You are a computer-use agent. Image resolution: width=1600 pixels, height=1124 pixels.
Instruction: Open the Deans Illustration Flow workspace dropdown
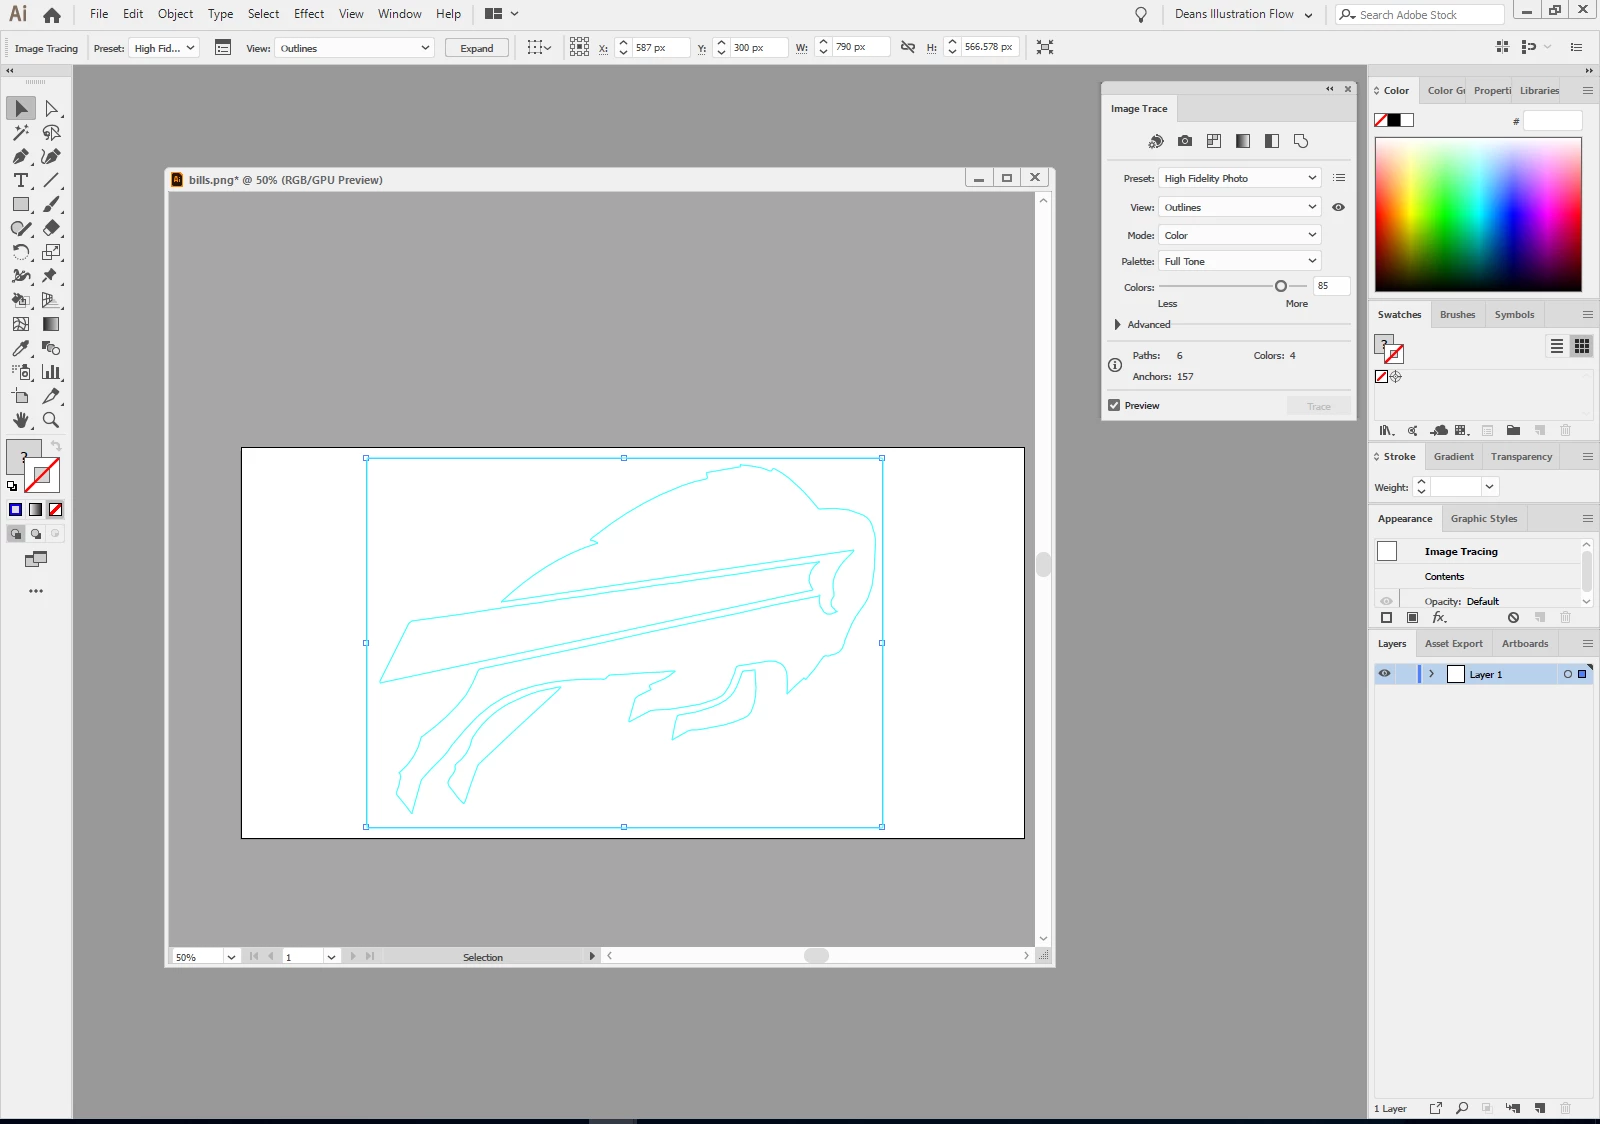[1243, 15]
